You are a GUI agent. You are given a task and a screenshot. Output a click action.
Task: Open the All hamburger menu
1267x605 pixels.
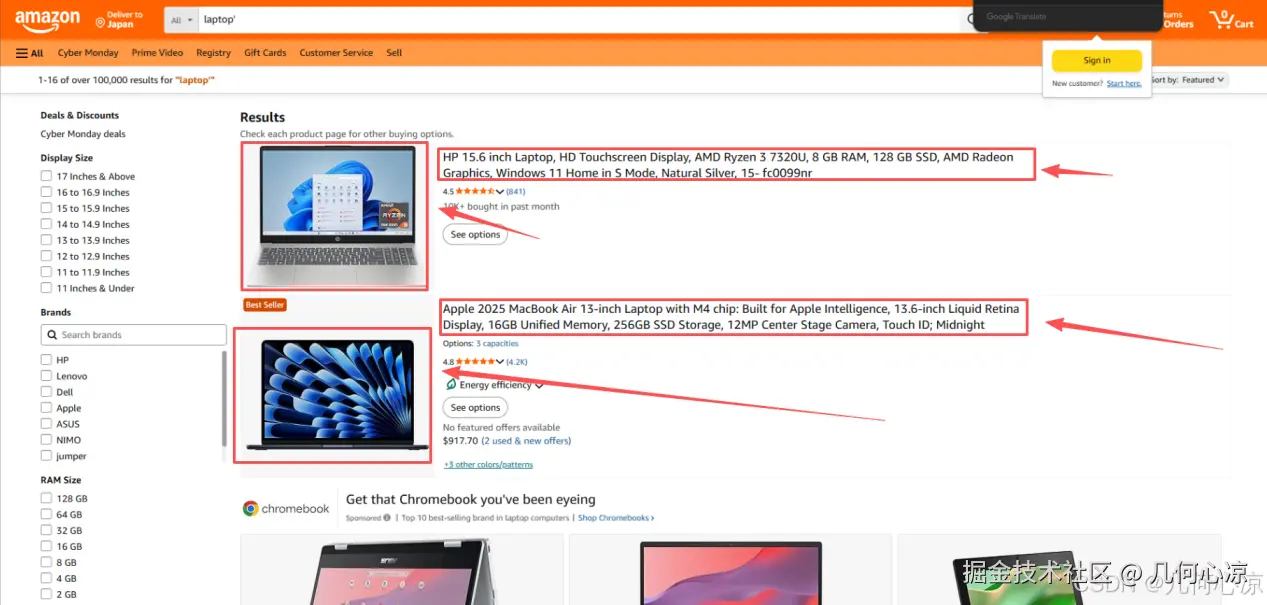coord(29,53)
